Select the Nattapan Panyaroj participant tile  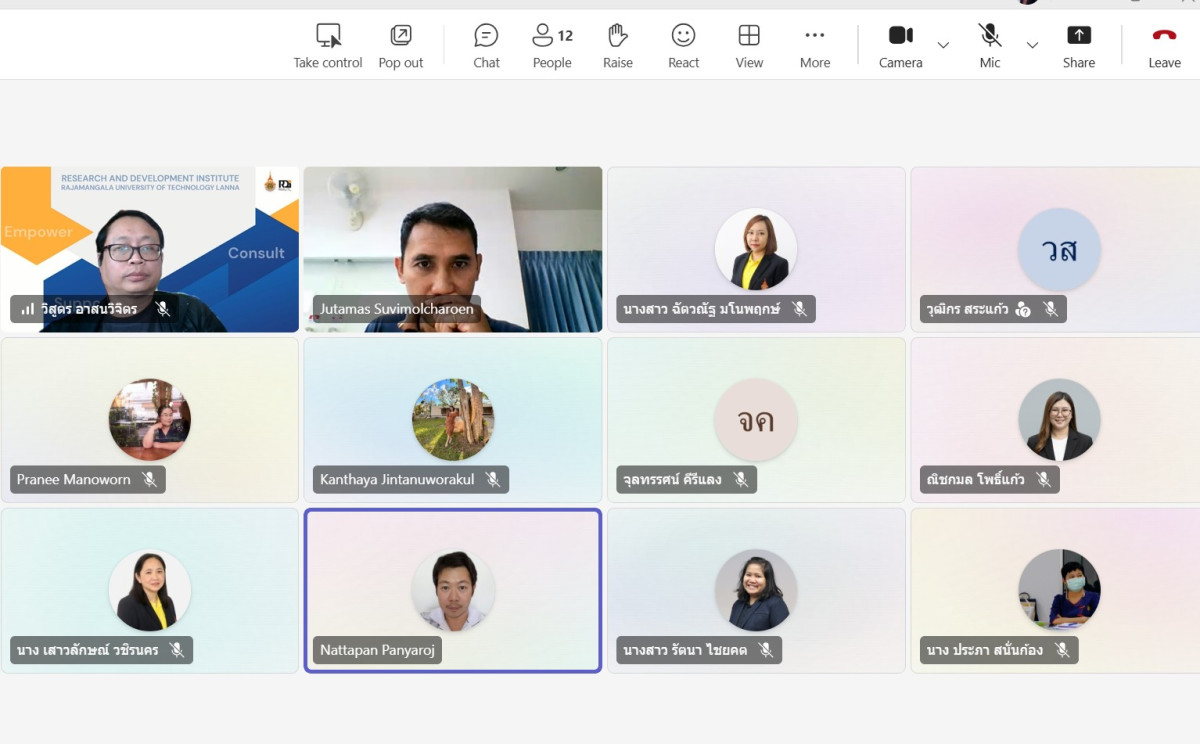point(452,590)
